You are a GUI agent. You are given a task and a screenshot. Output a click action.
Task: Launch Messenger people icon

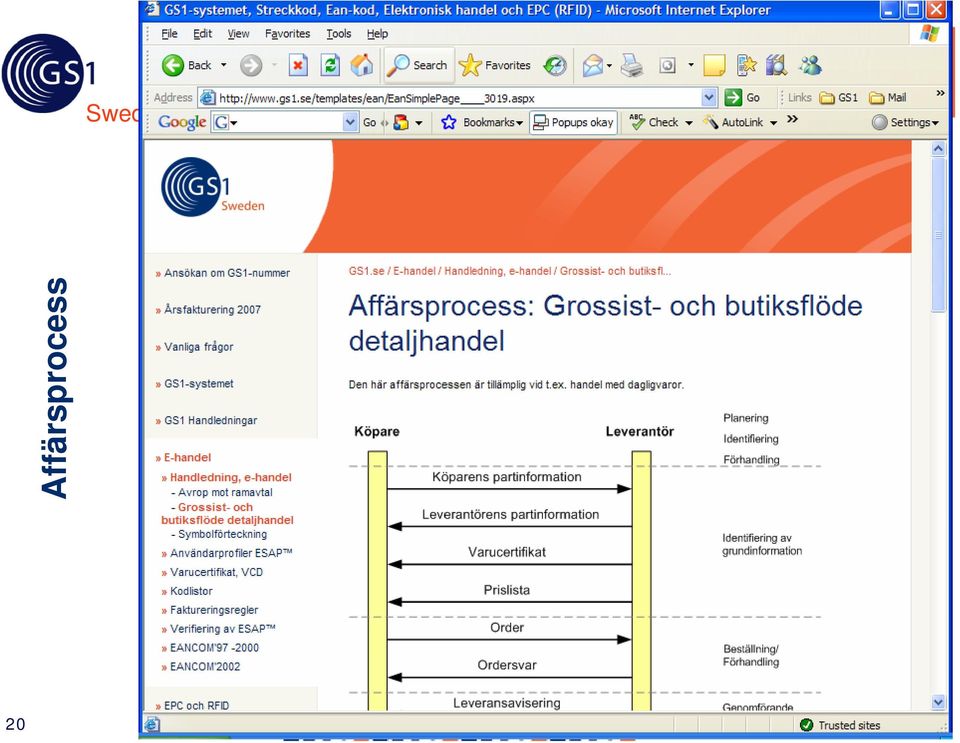click(810, 65)
